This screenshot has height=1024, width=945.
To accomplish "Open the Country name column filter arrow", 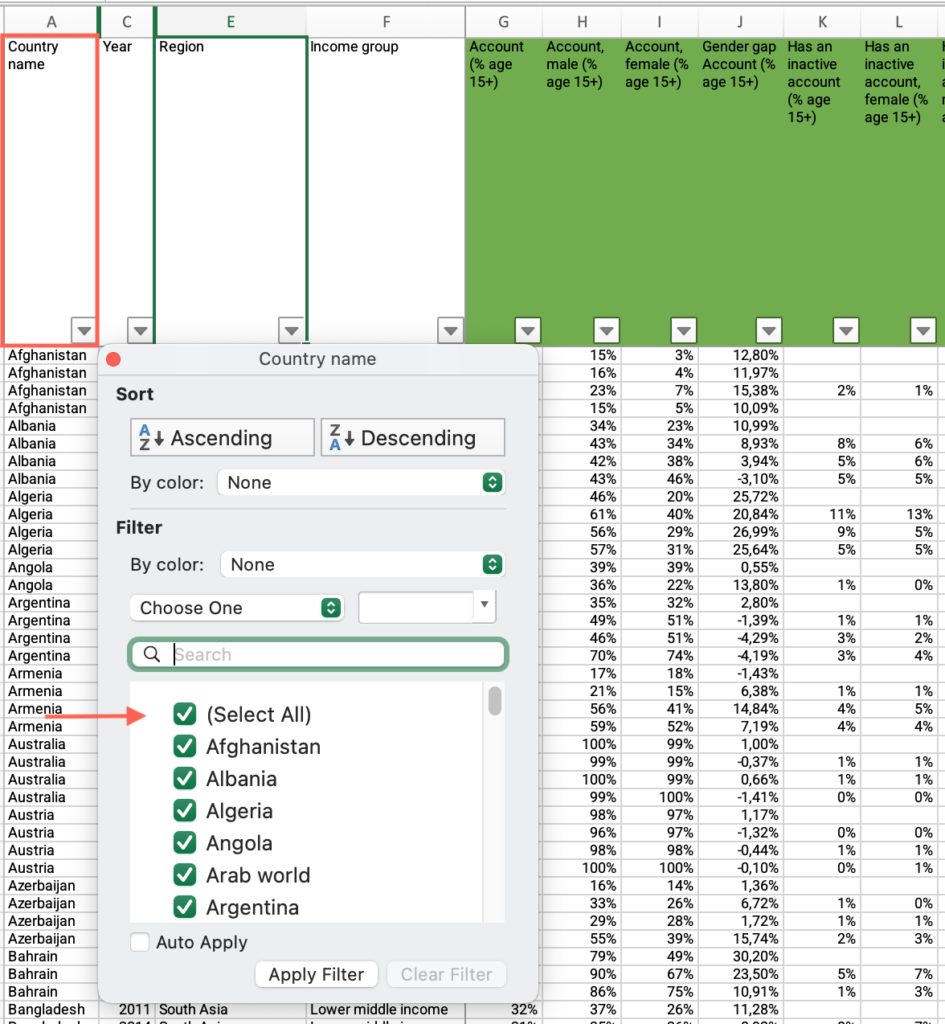I will 84,330.
